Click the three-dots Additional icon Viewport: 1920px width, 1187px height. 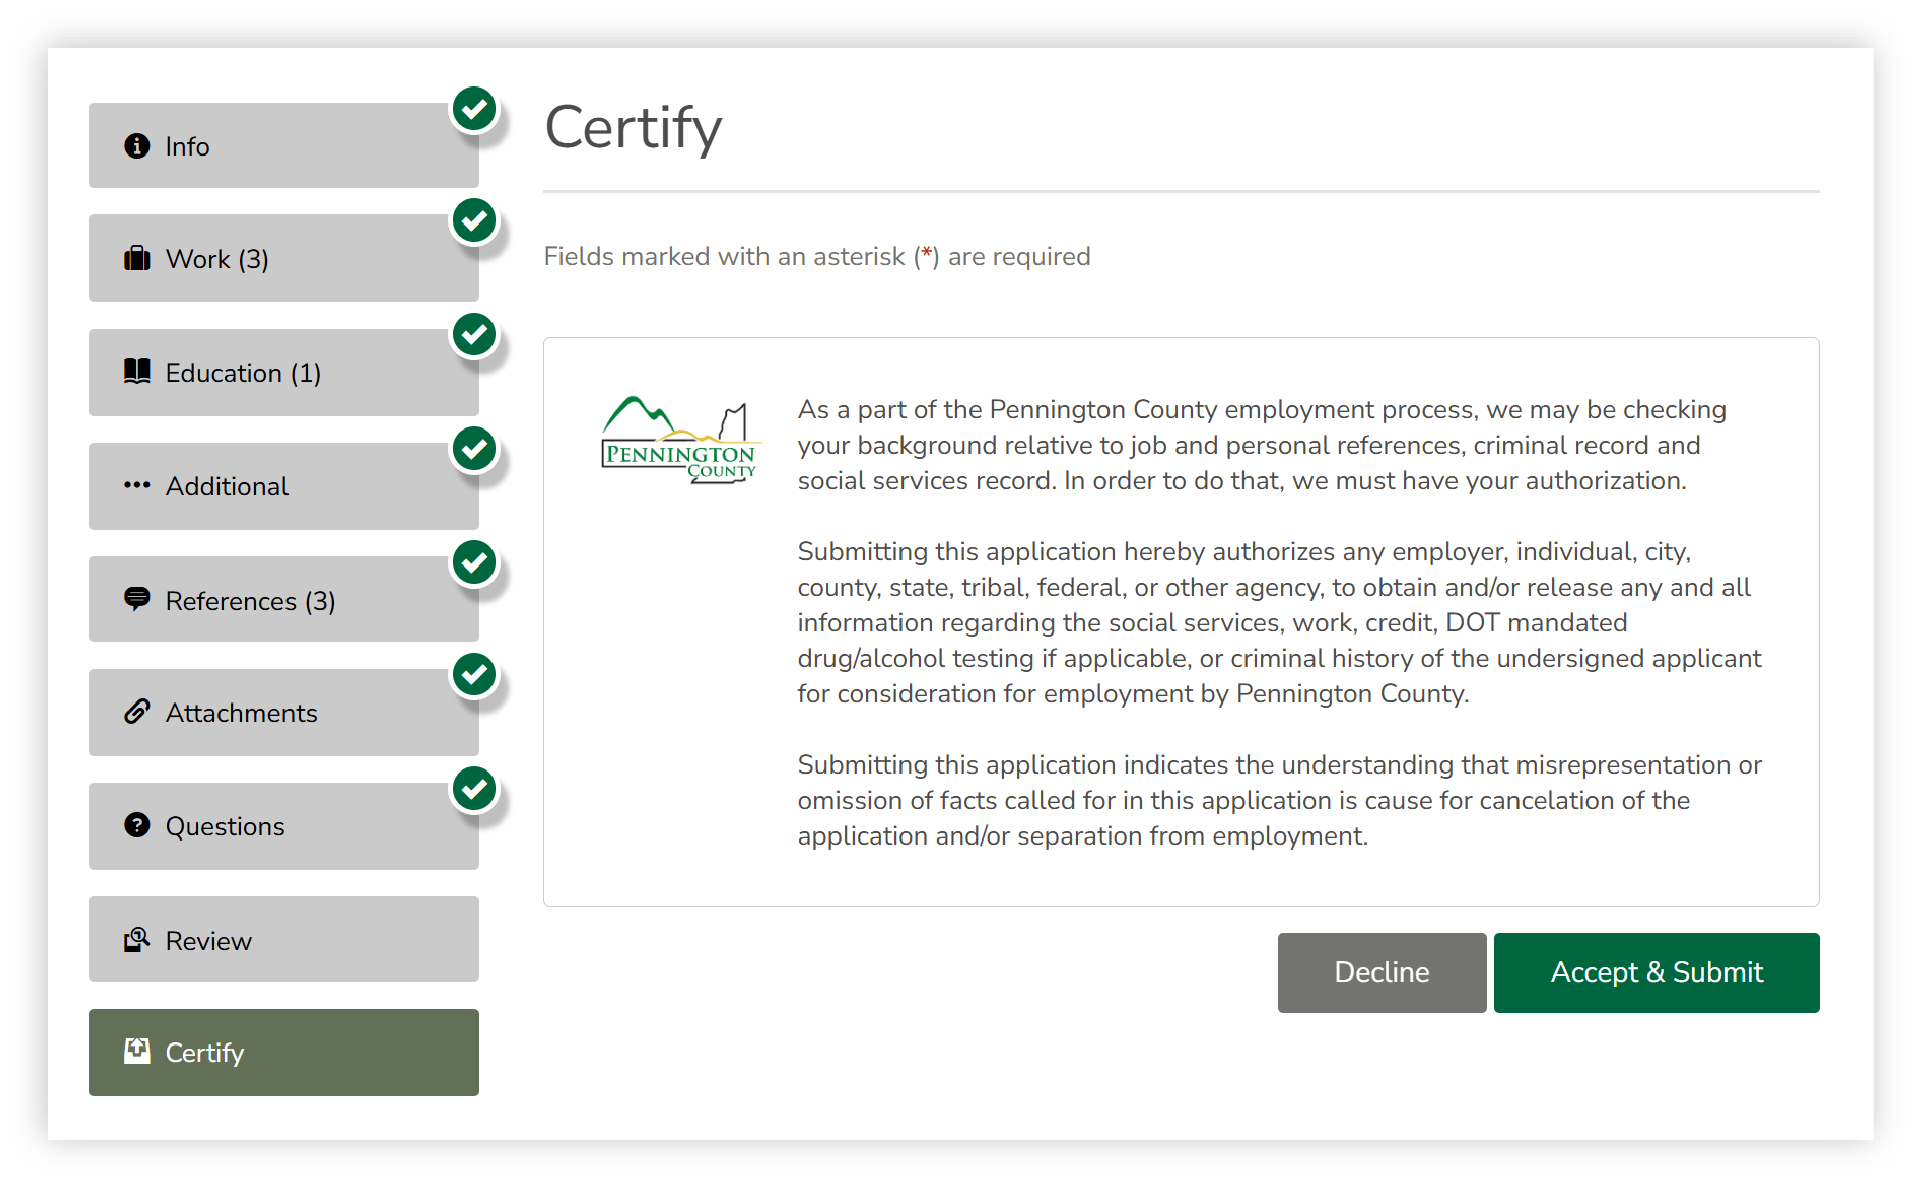click(137, 486)
